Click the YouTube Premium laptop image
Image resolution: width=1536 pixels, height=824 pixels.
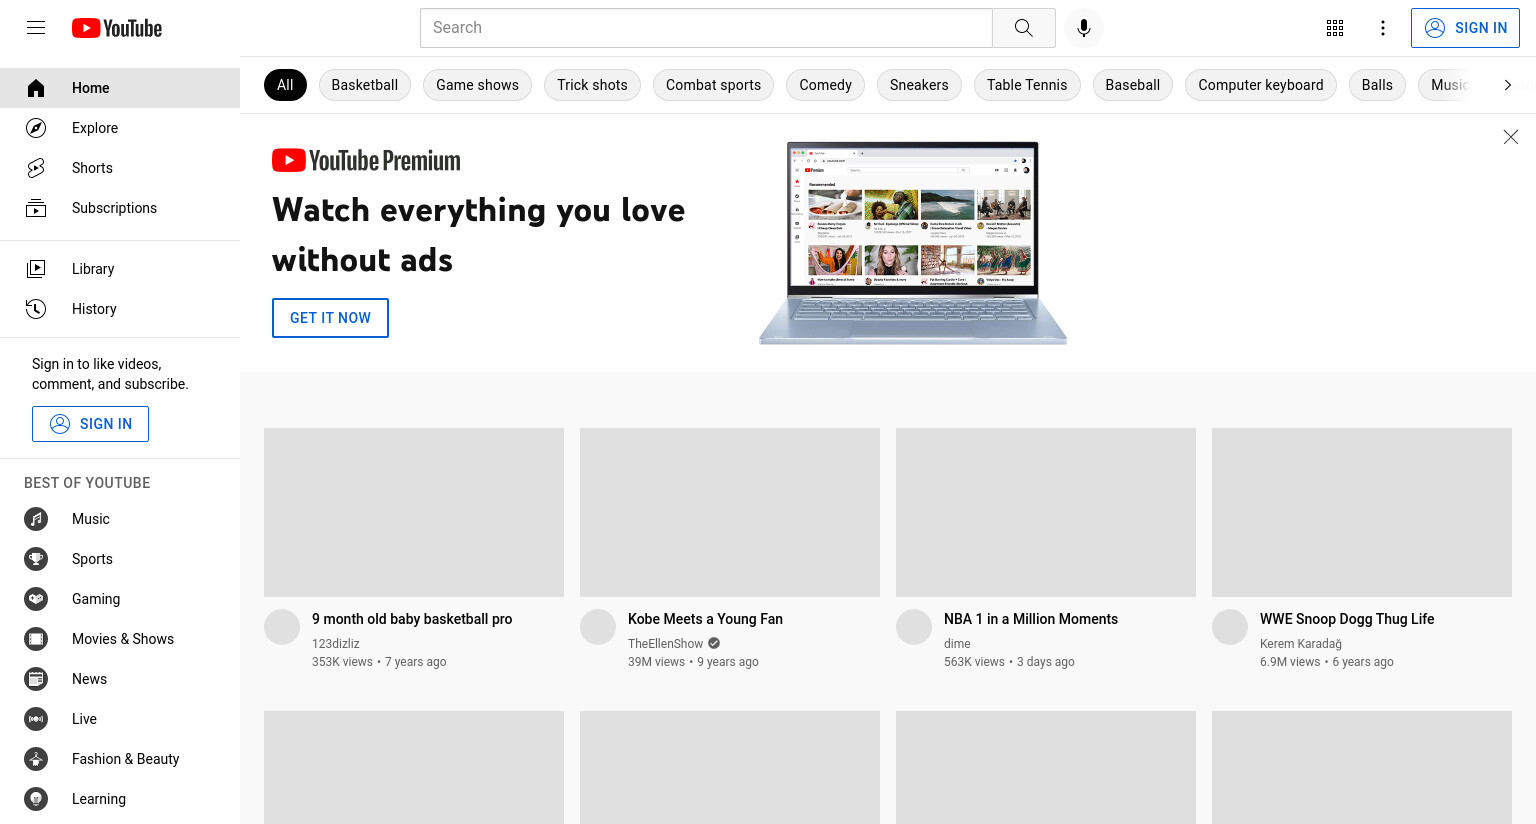(913, 243)
